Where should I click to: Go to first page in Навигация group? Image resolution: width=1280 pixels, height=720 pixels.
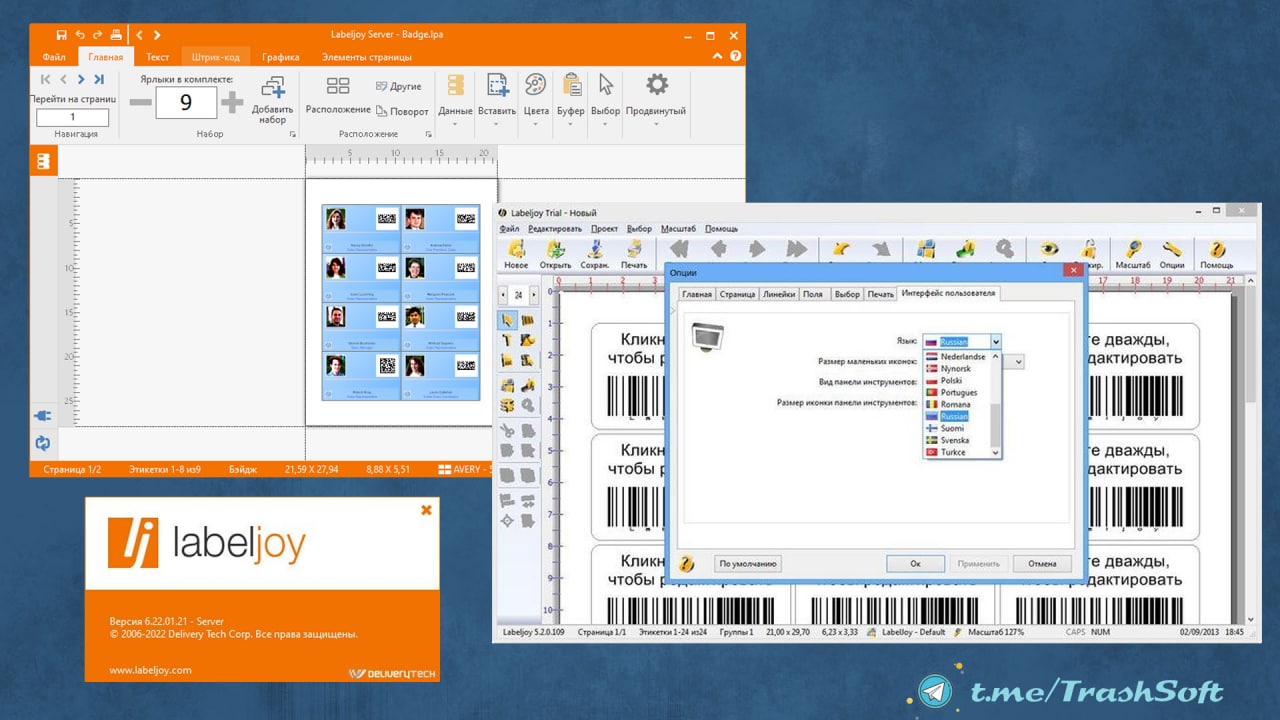click(x=45, y=79)
